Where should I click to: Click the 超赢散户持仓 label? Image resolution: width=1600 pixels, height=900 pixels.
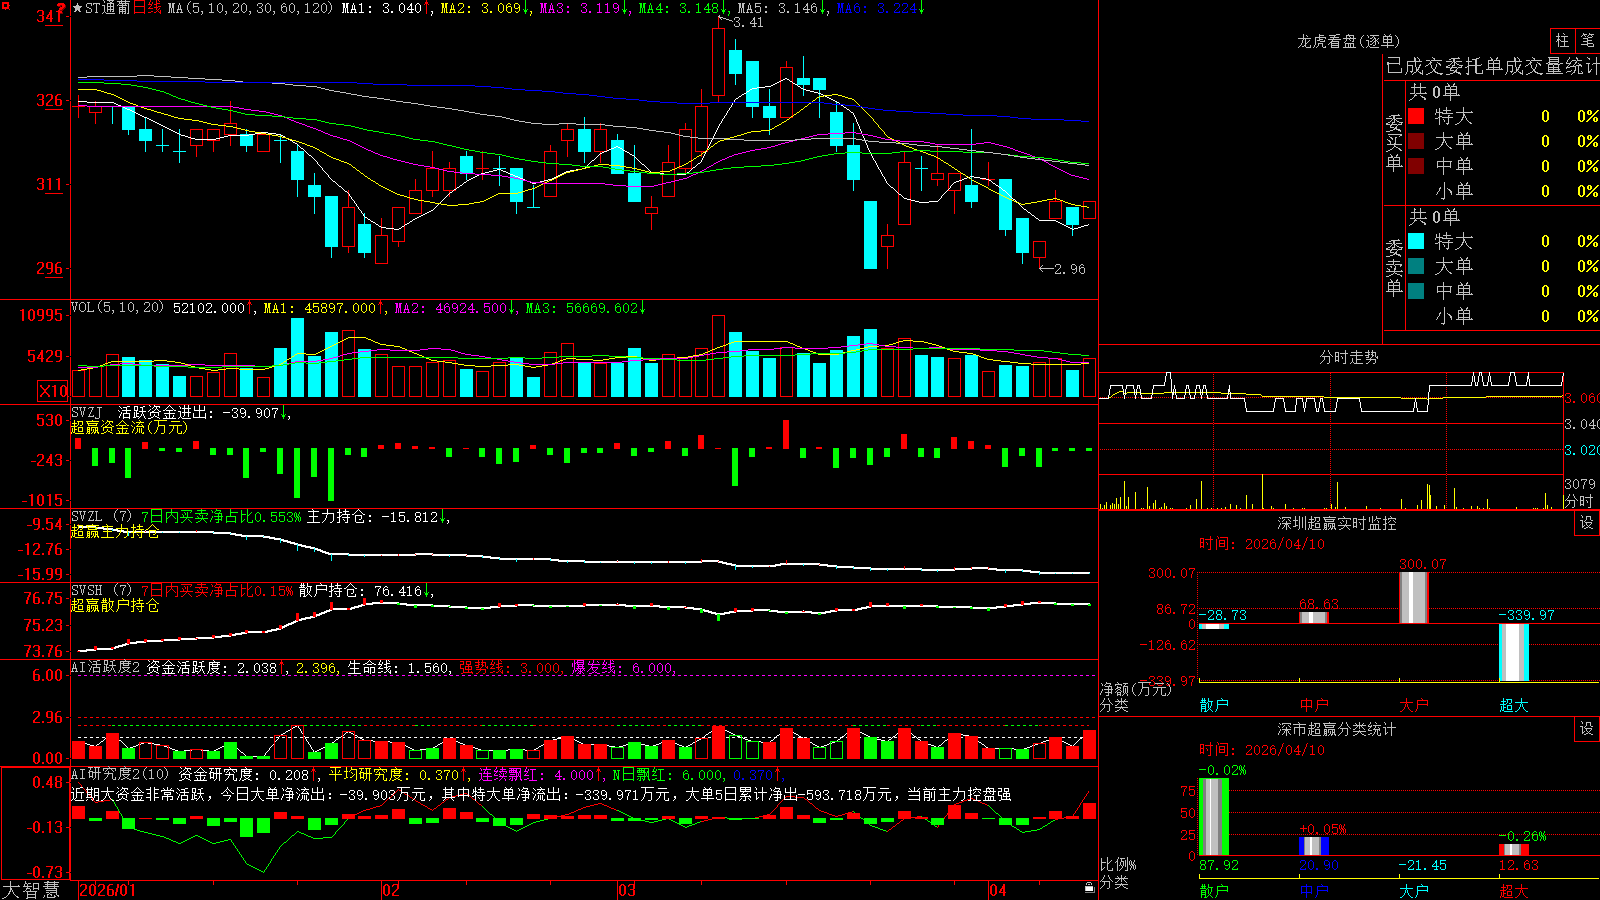point(115,605)
